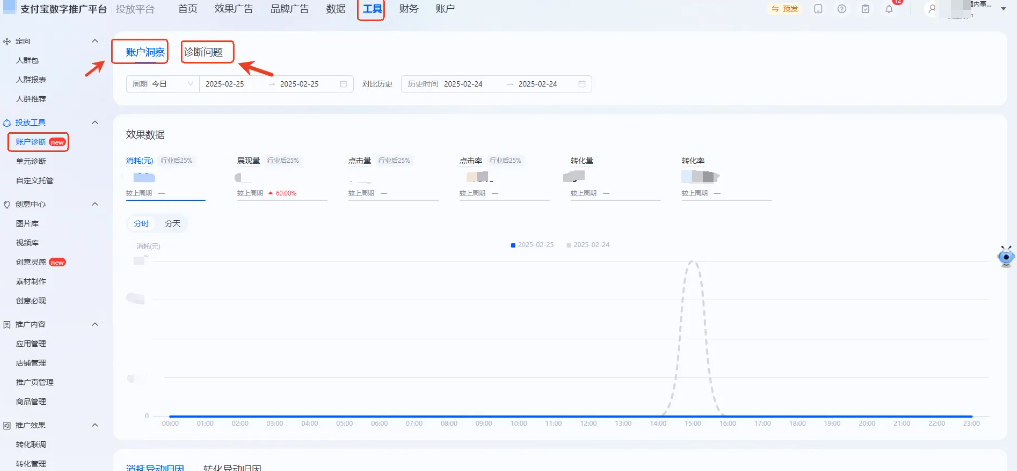Switch to the 账户洞察 tab
Viewport: 1017px width, 471px height.
pyautogui.click(x=145, y=53)
